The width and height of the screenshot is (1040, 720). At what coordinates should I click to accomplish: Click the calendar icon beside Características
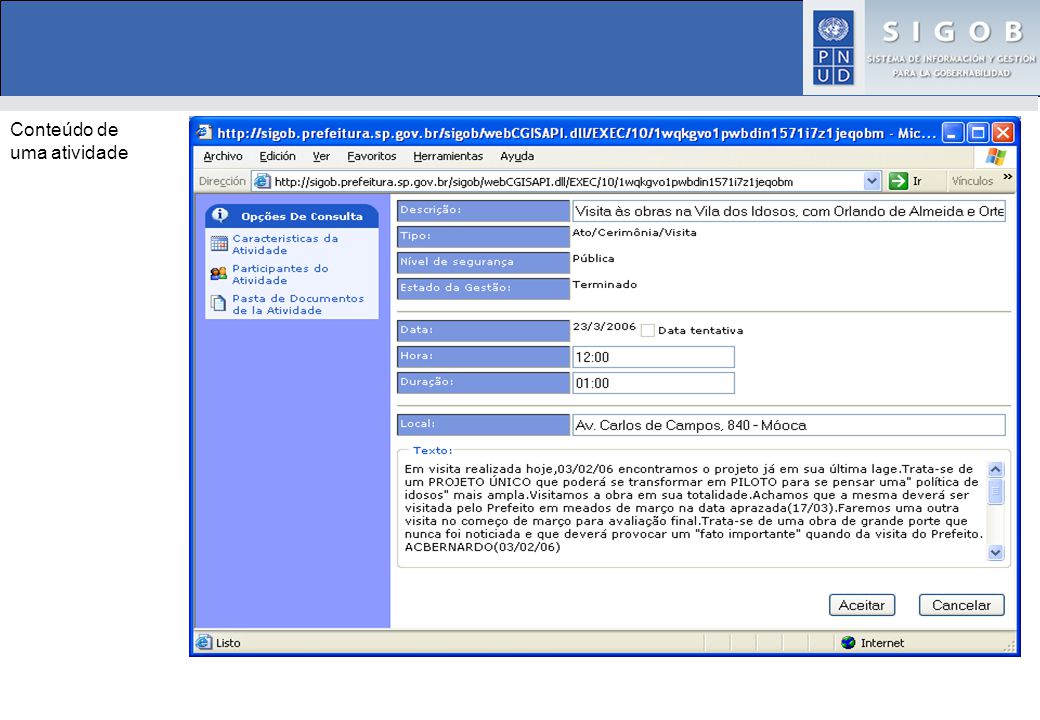[219, 244]
